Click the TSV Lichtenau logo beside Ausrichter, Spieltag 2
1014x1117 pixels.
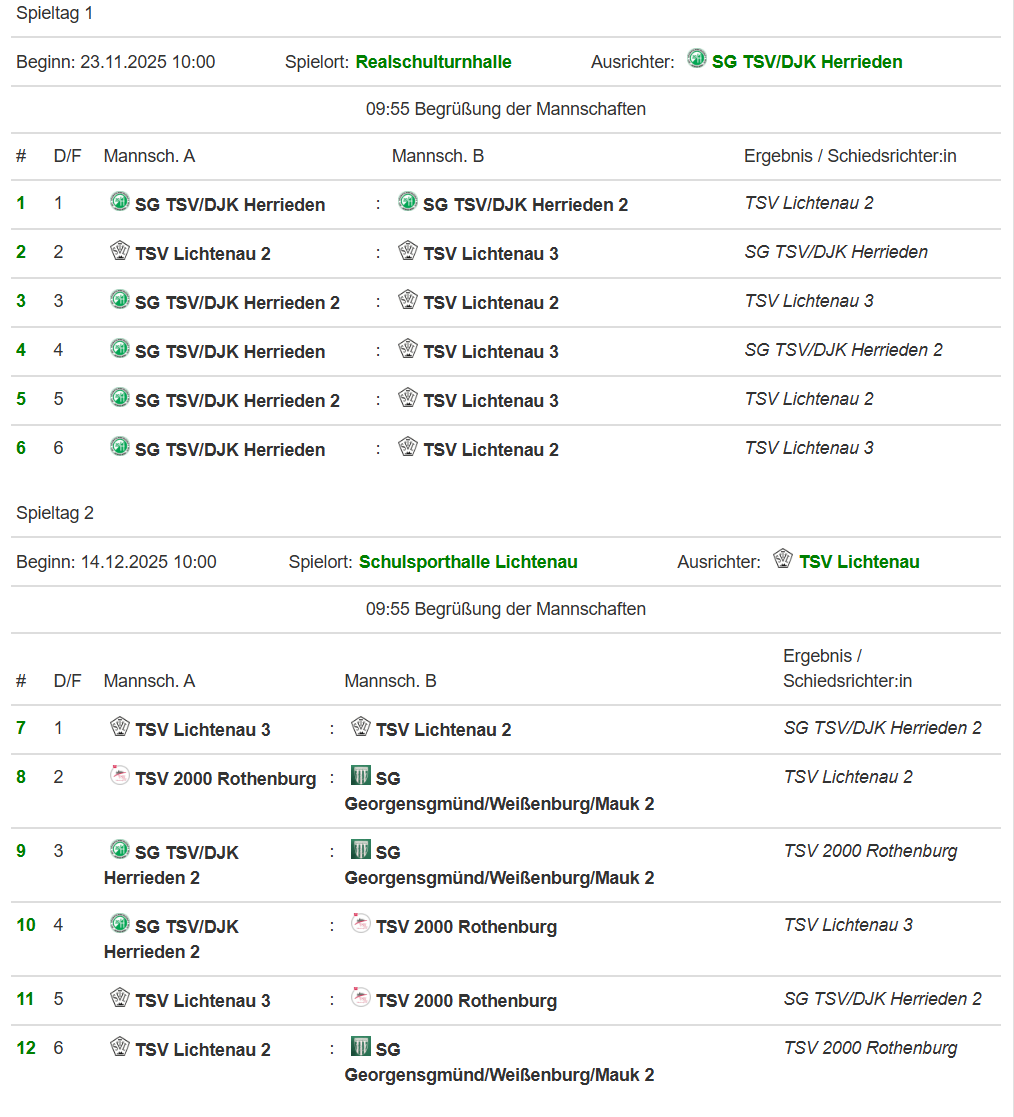pyautogui.click(x=783, y=559)
